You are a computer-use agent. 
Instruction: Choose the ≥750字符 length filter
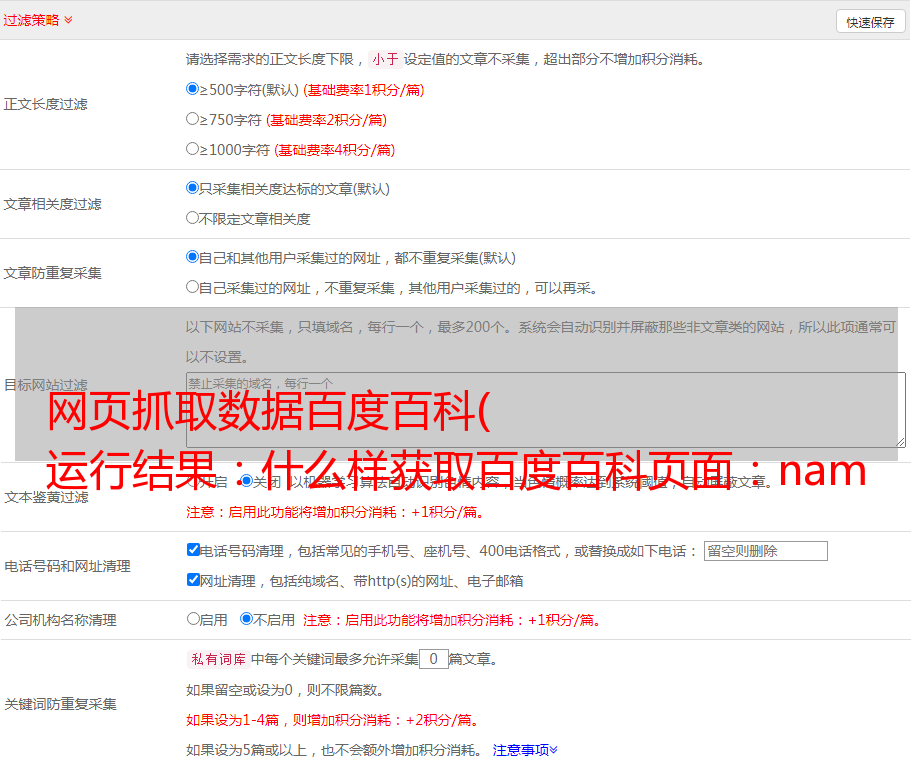193,119
